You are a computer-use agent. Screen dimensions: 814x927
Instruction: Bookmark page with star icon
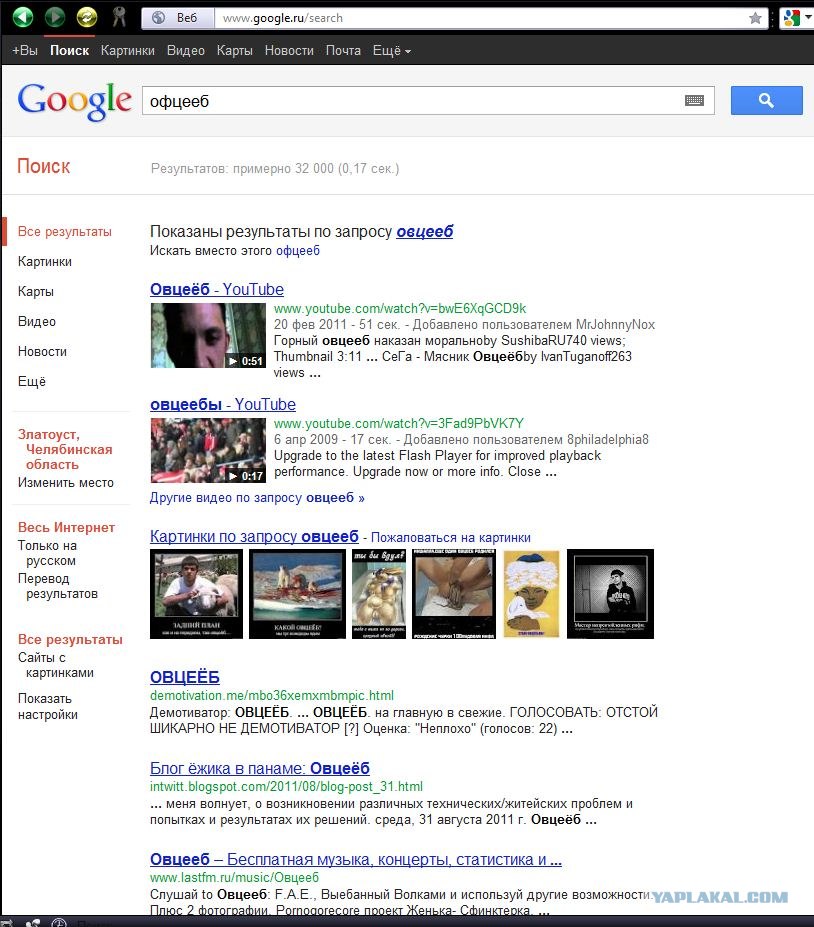[x=755, y=18]
